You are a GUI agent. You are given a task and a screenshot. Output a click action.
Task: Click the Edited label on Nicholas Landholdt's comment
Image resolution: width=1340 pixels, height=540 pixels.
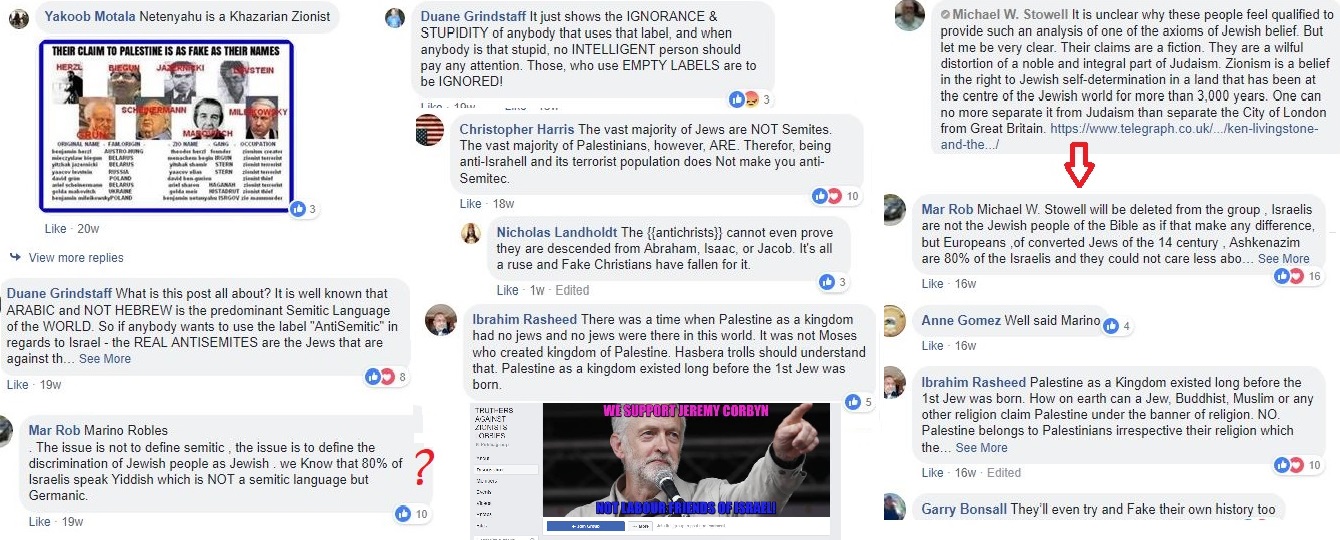pyautogui.click(x=572, y=290)
